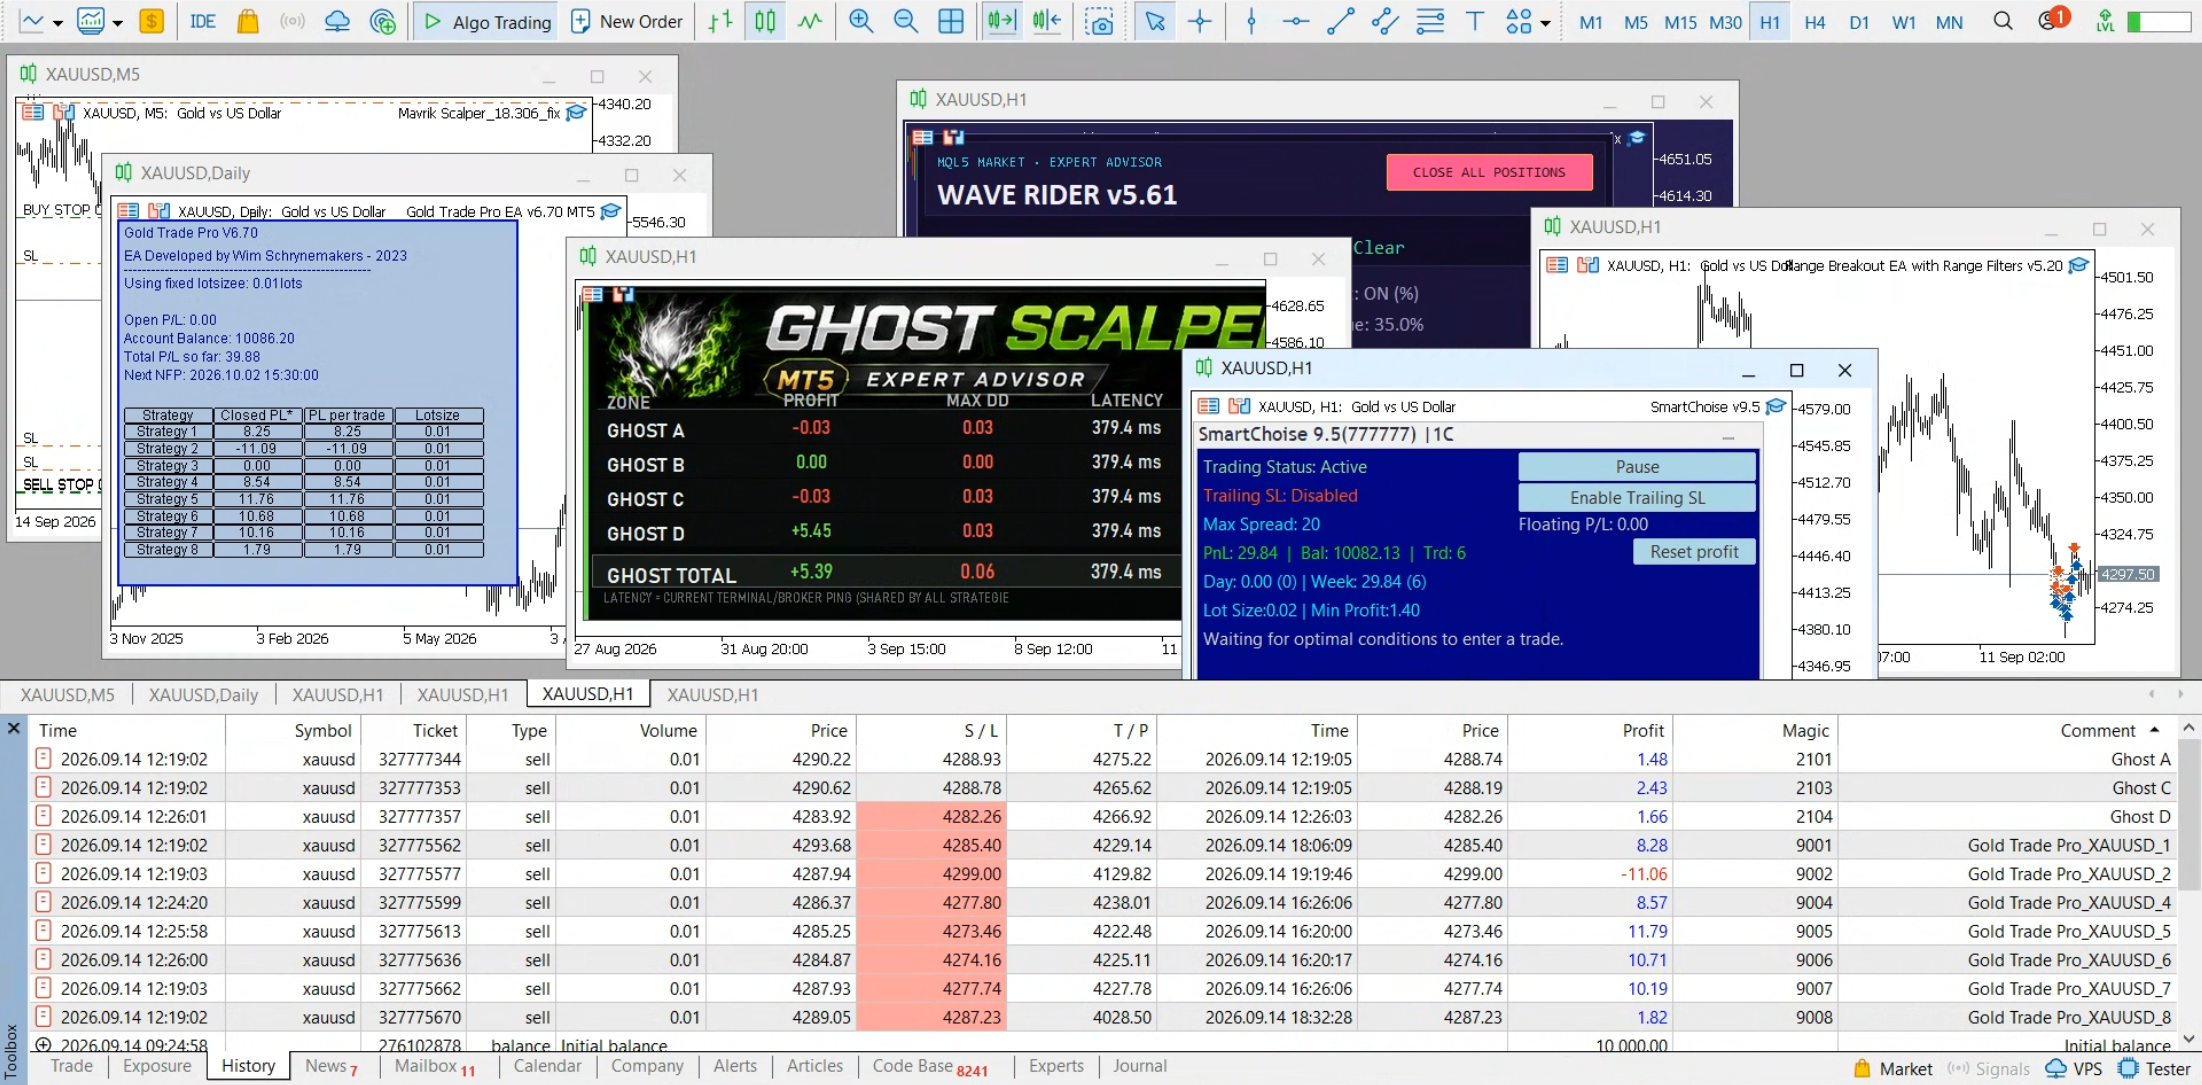
Task: Close the Toolbox panel with X
Action: 13,728
